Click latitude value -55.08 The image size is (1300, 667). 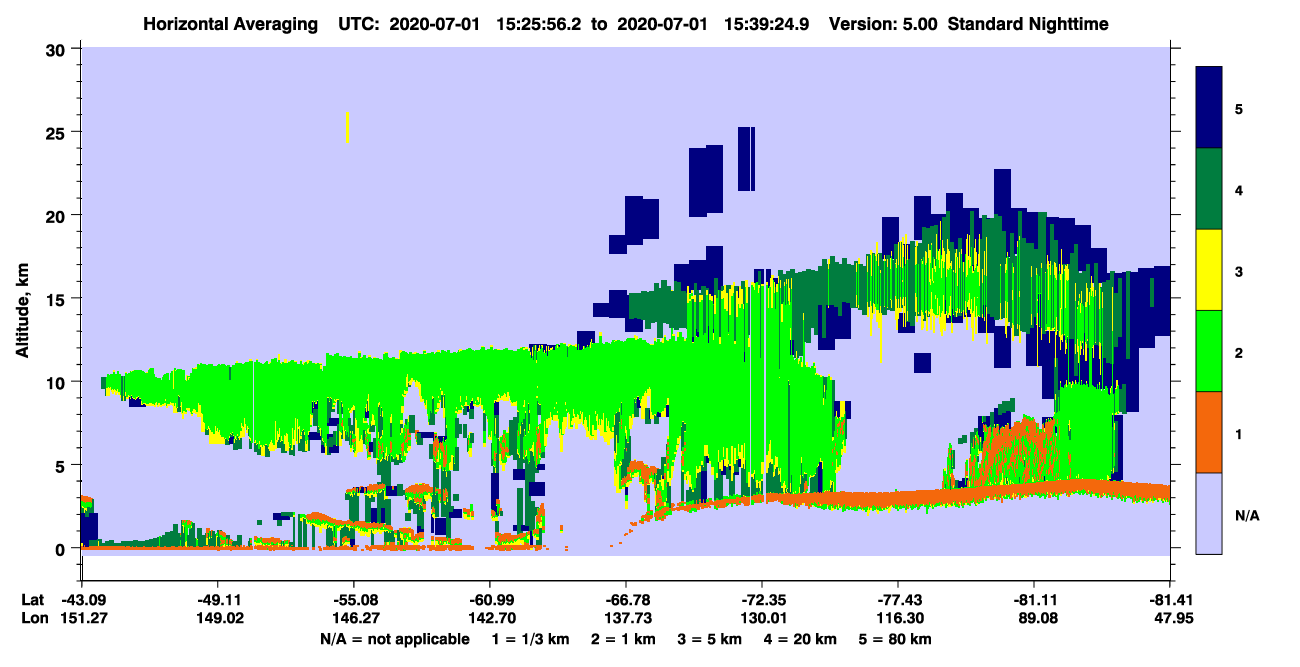(x=354, y=600)
